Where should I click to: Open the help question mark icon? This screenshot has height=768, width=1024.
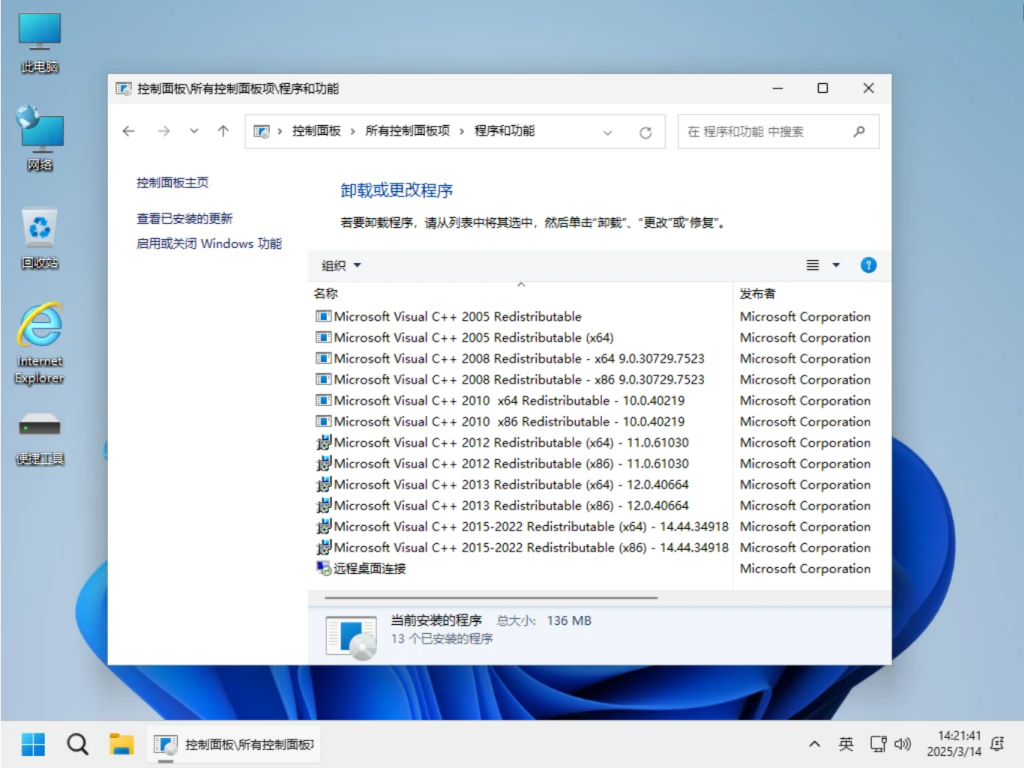point(868,265)
